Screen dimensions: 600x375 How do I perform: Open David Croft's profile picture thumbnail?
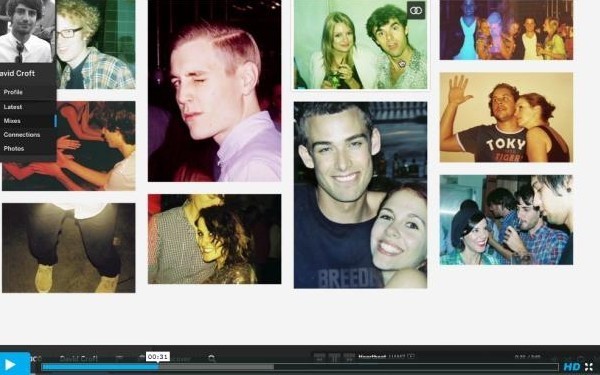click(x=26, y=31)
